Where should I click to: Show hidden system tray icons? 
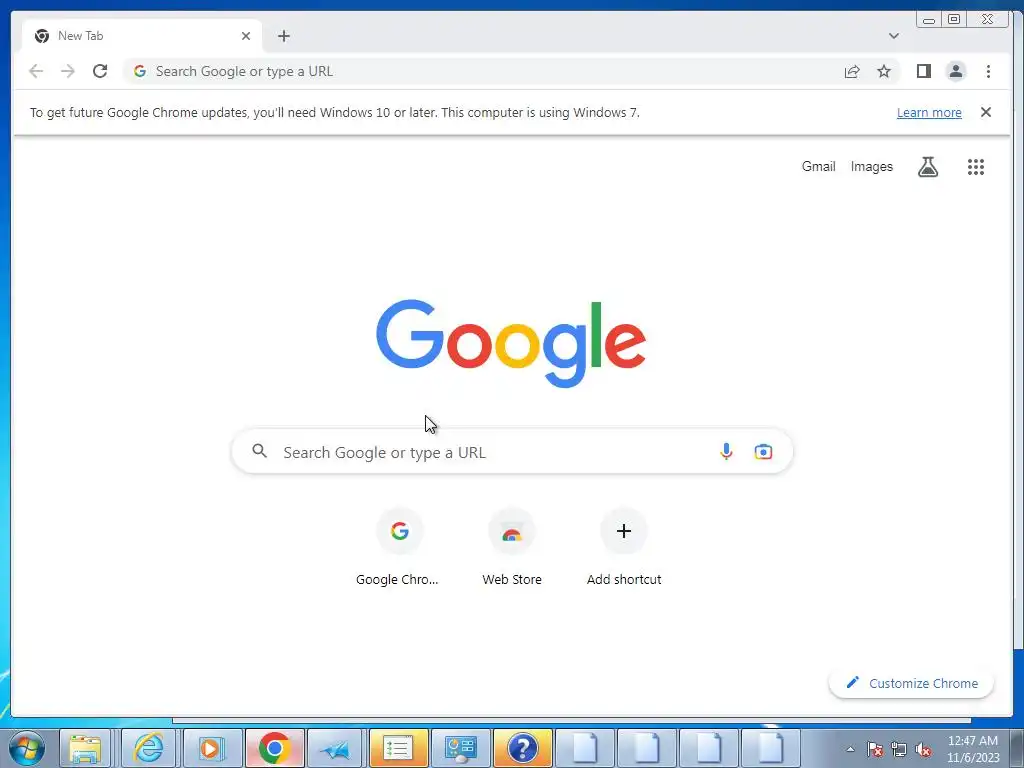[850, 749]
